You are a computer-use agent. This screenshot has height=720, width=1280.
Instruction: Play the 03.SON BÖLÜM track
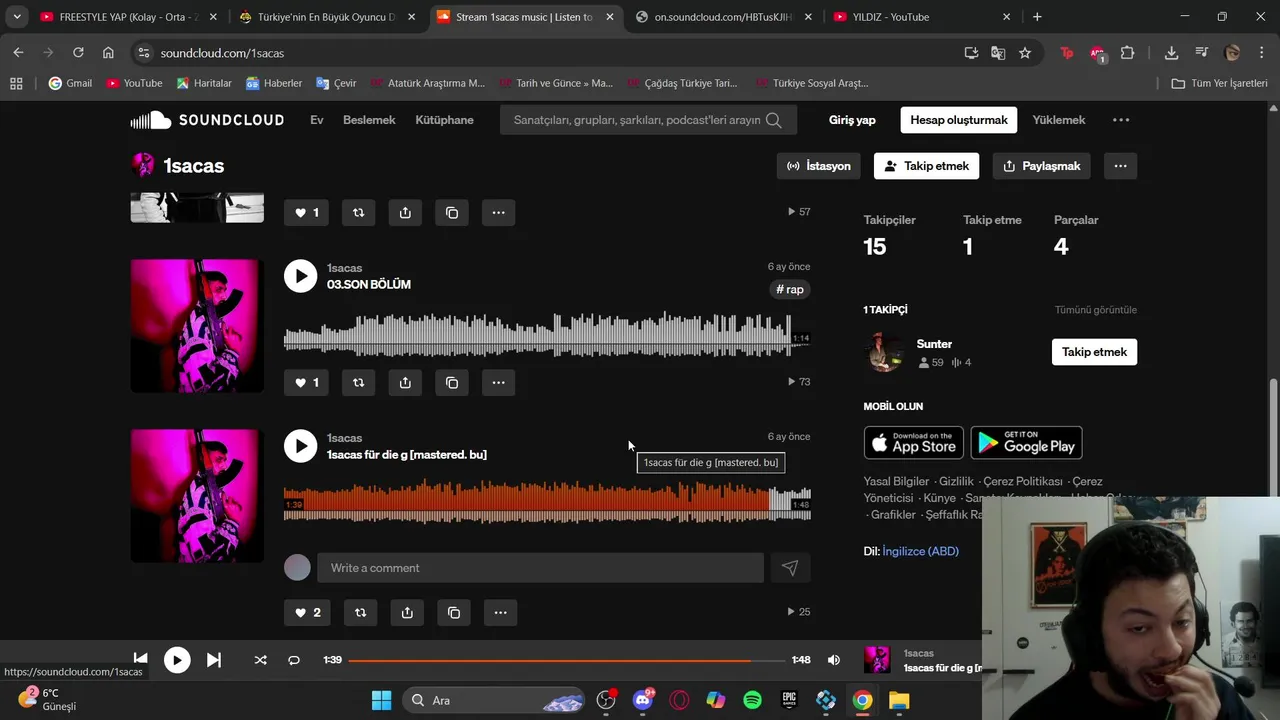[x=300, y=276]
